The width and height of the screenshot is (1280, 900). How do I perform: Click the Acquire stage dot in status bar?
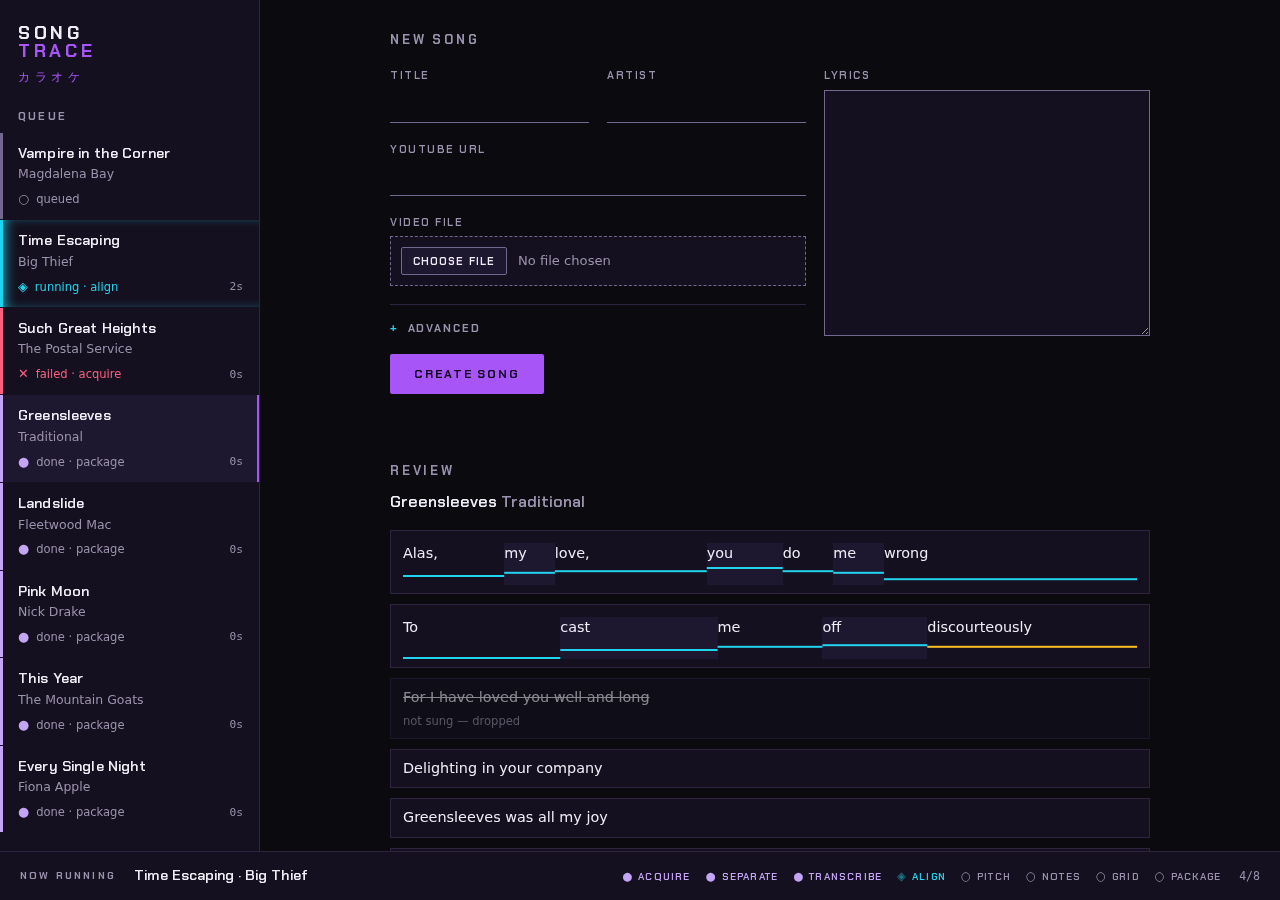coord(628,877)
